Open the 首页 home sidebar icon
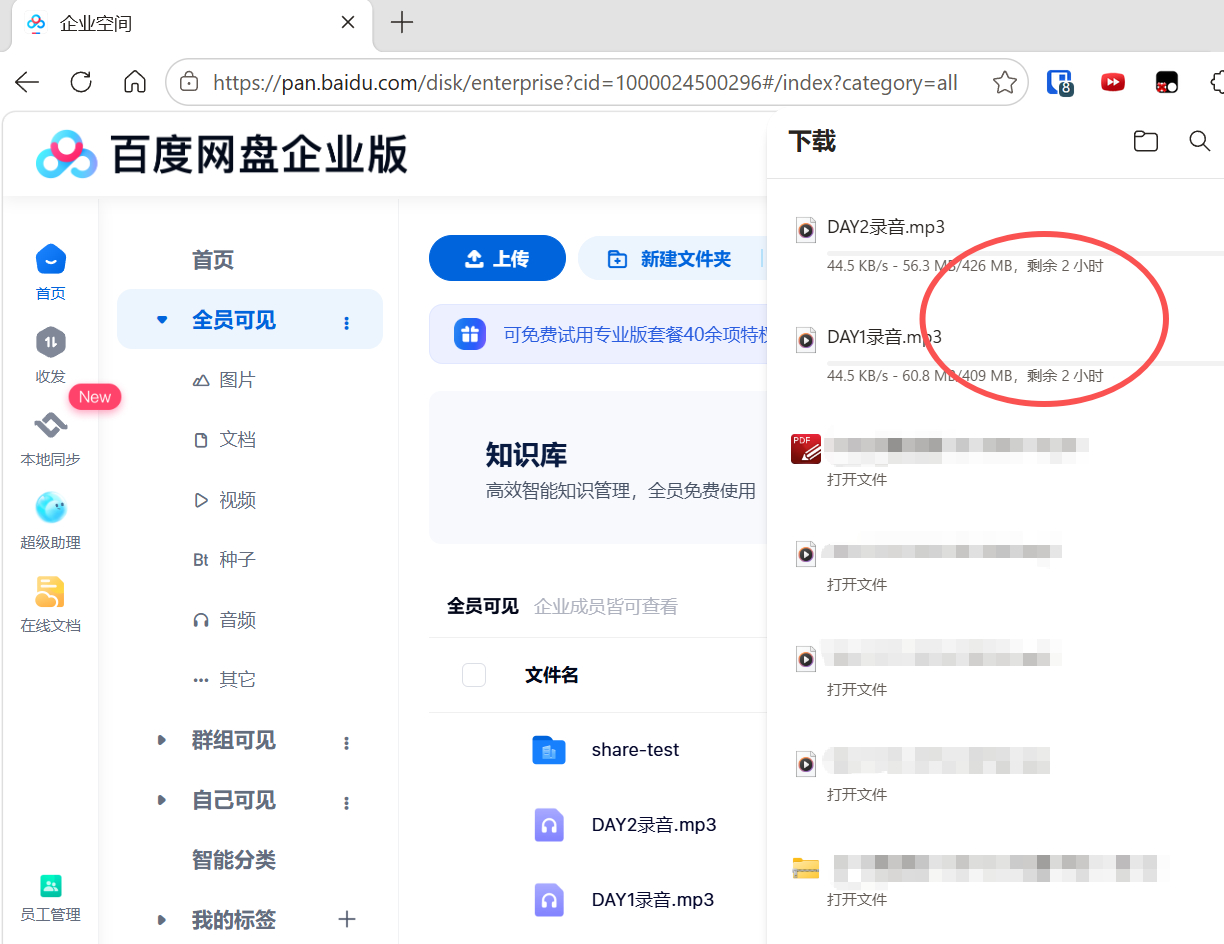 (x=51, y=260)
